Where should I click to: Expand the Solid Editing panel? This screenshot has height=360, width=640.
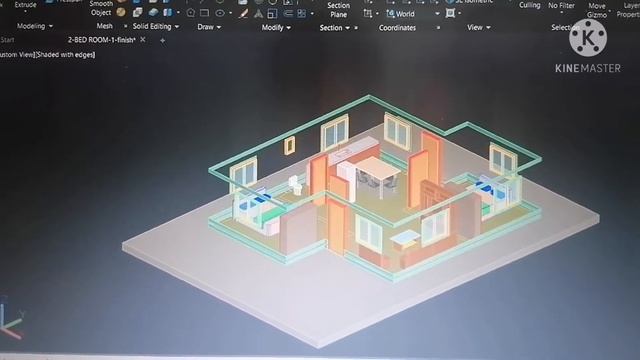(x=156, y=27)
